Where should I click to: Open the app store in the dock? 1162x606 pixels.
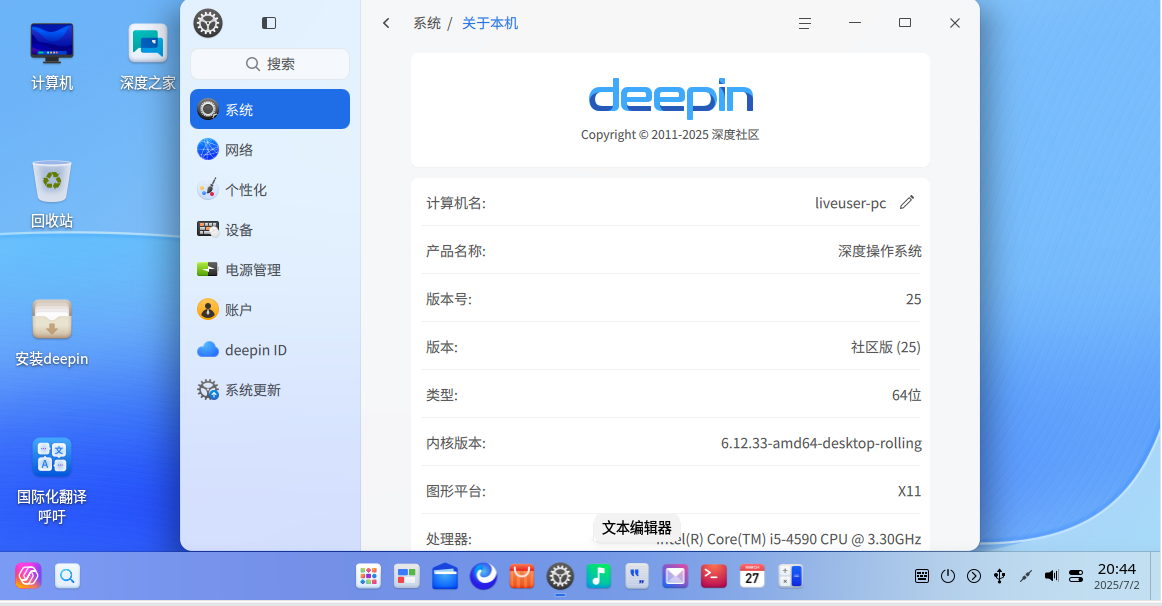click(x=522, y=576)
